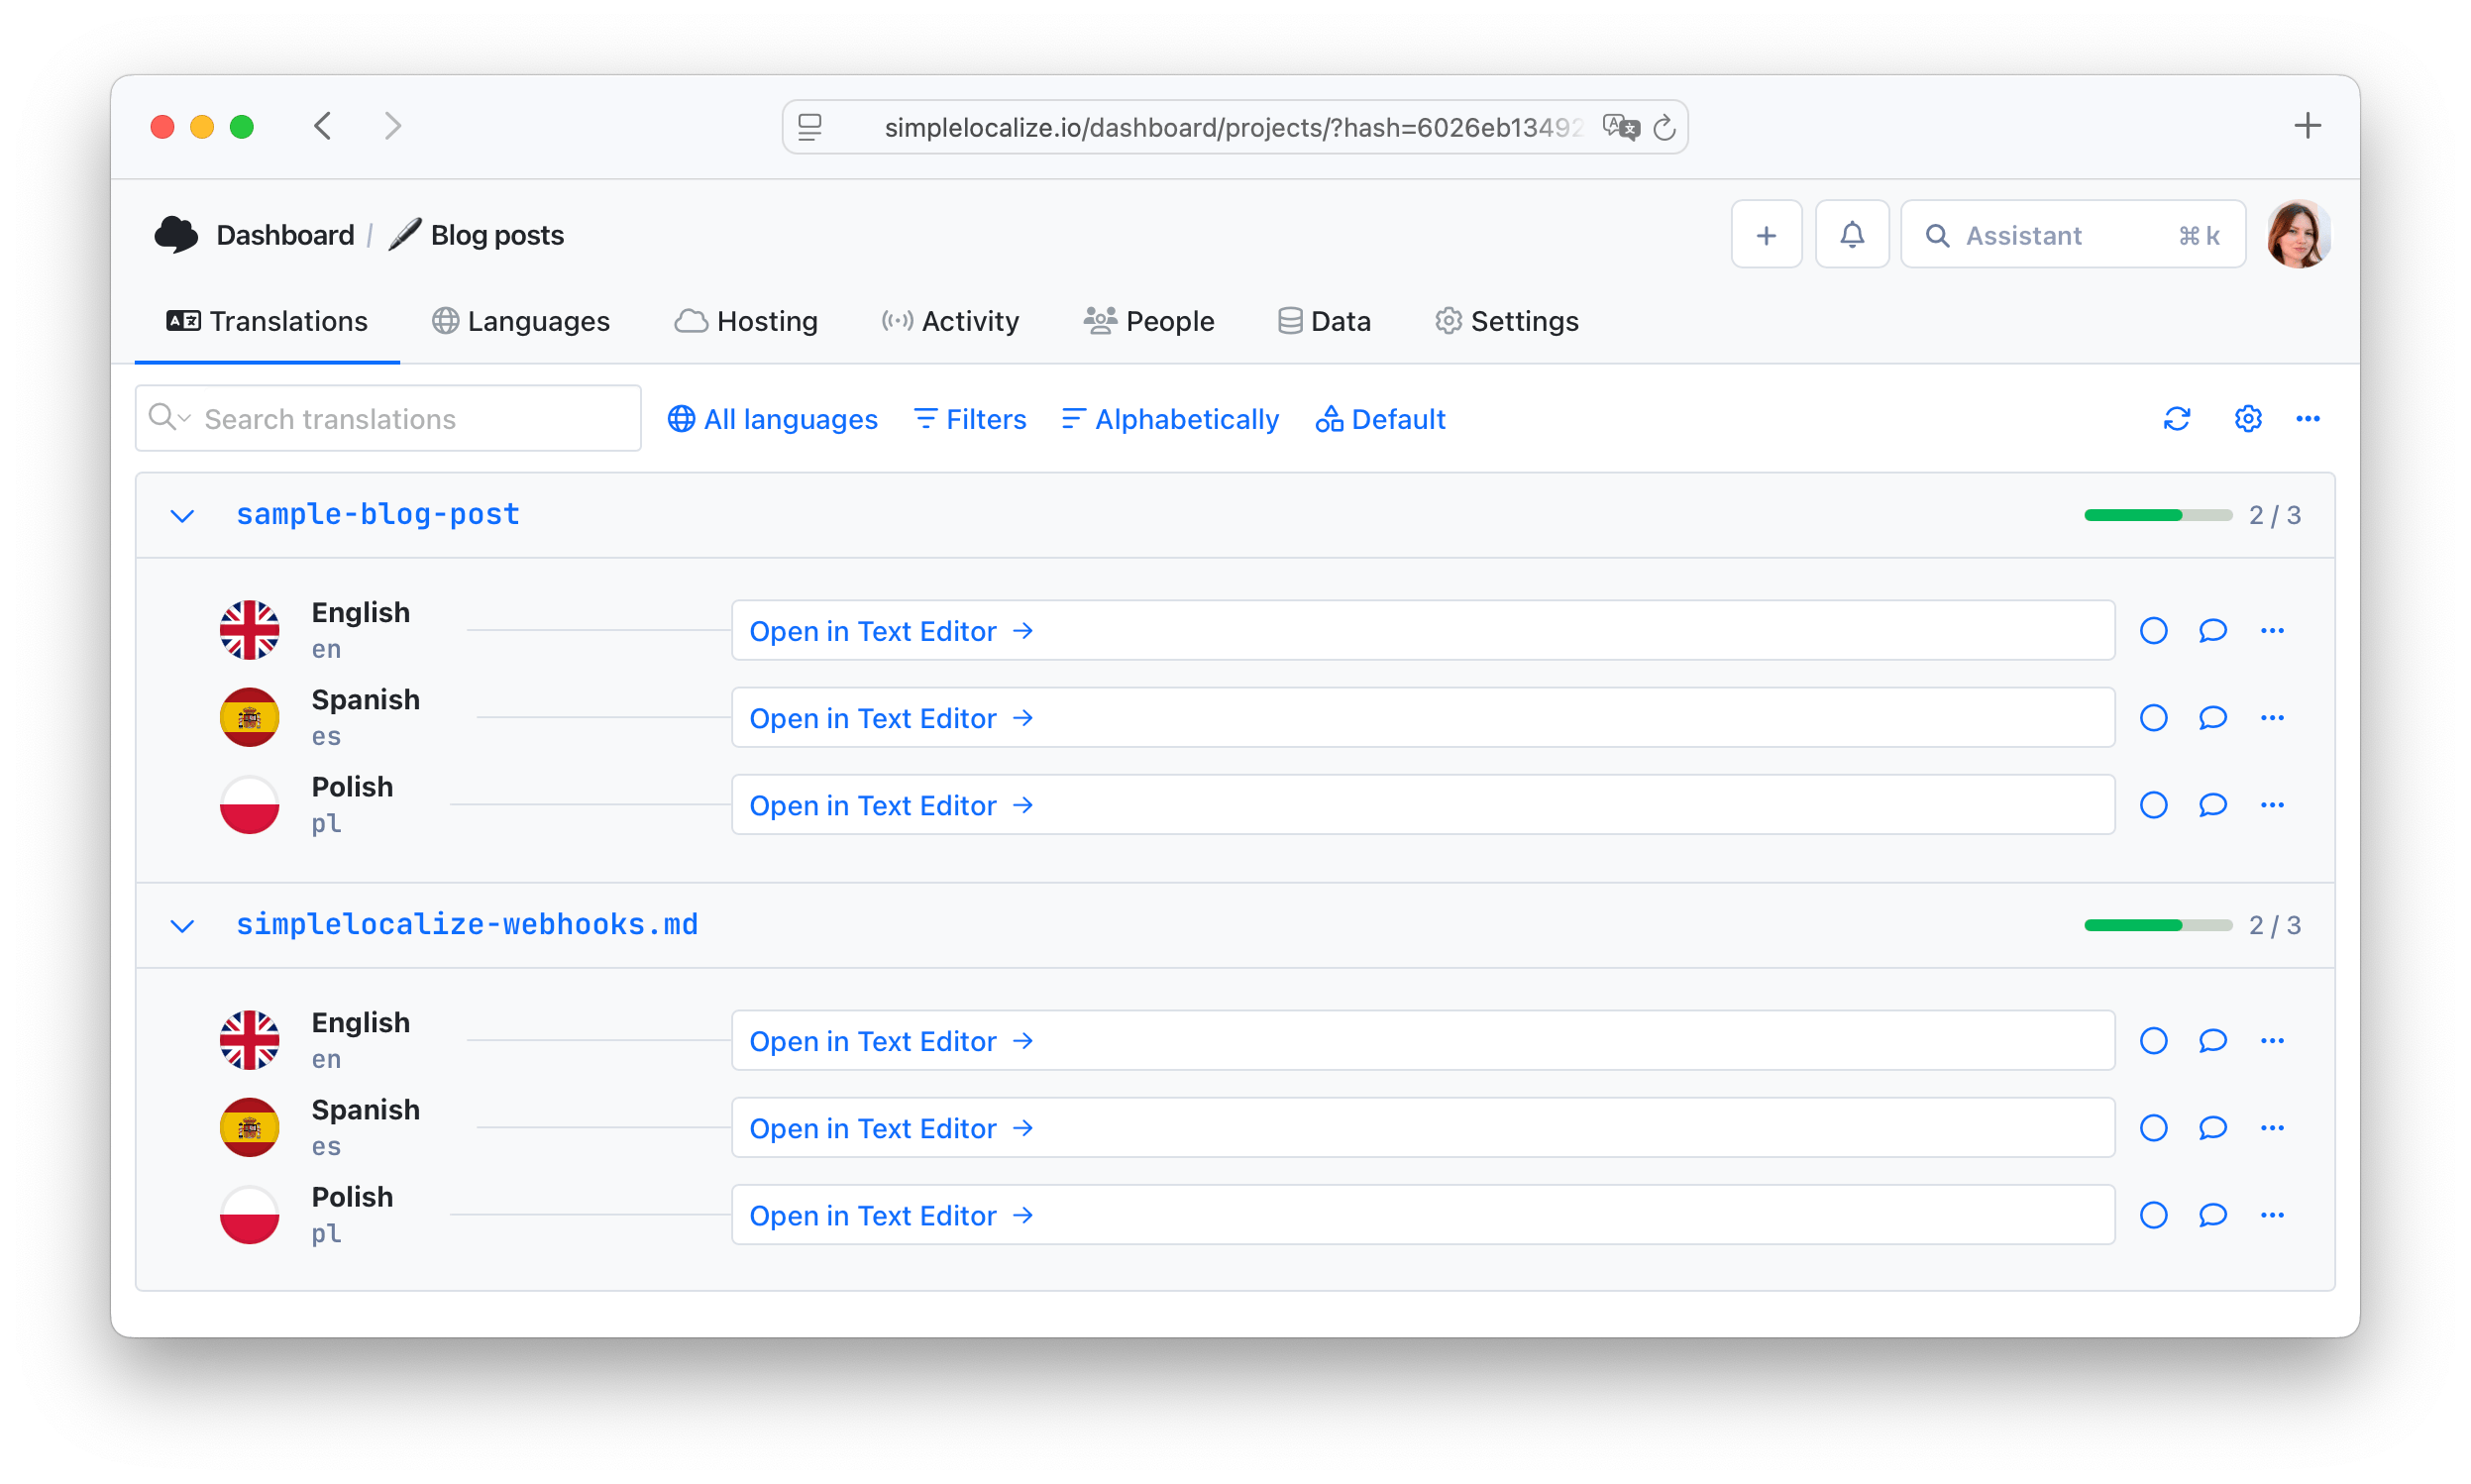
Task: Switch to the People tab
Action: click(x=1149, y=321)
